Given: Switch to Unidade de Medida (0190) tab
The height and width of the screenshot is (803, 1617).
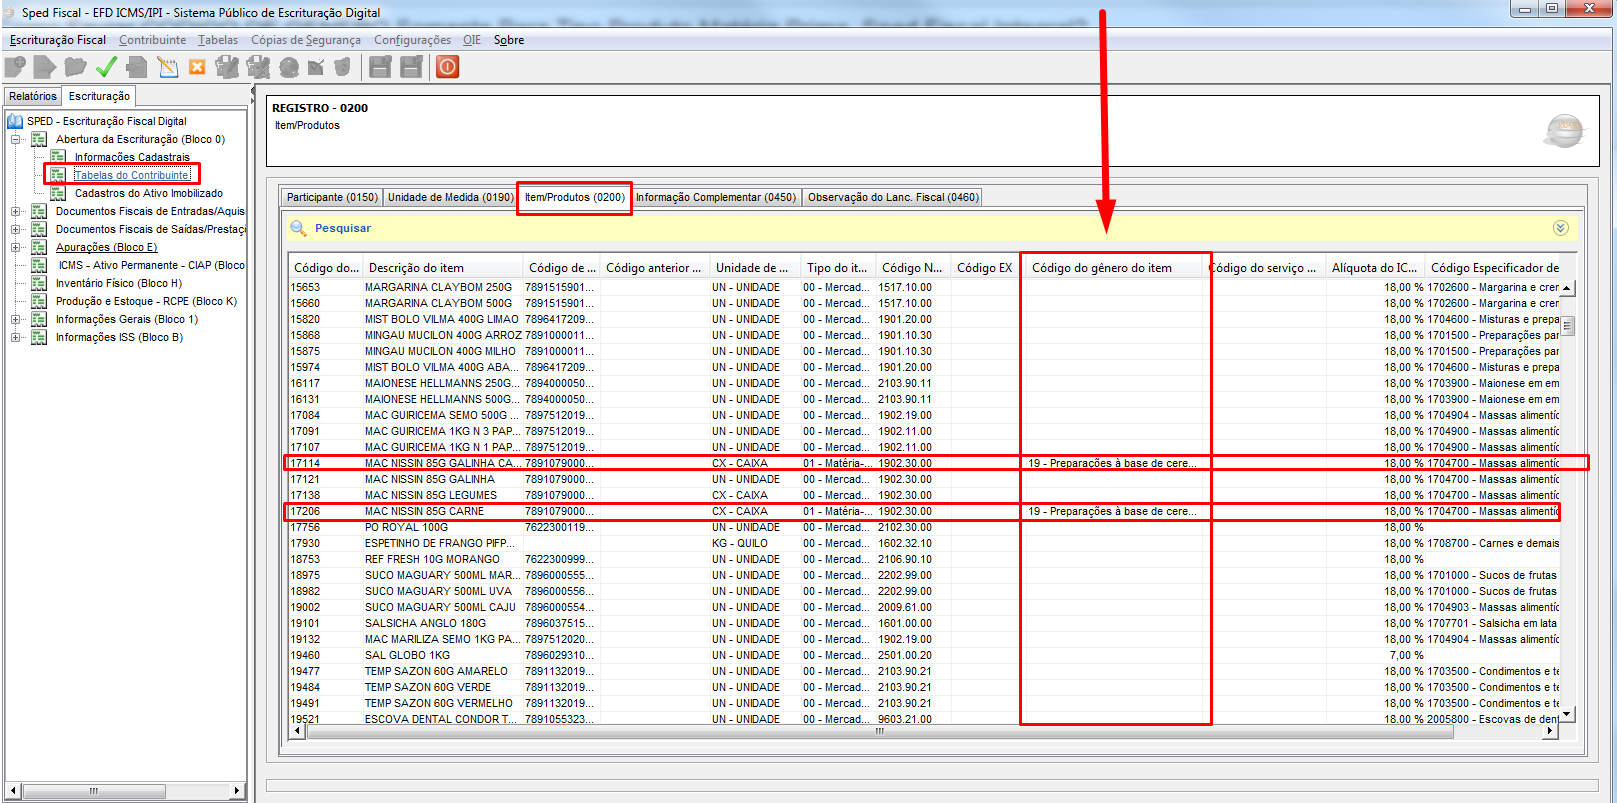Looking at the screenshot, I should [x=451, y=197].
